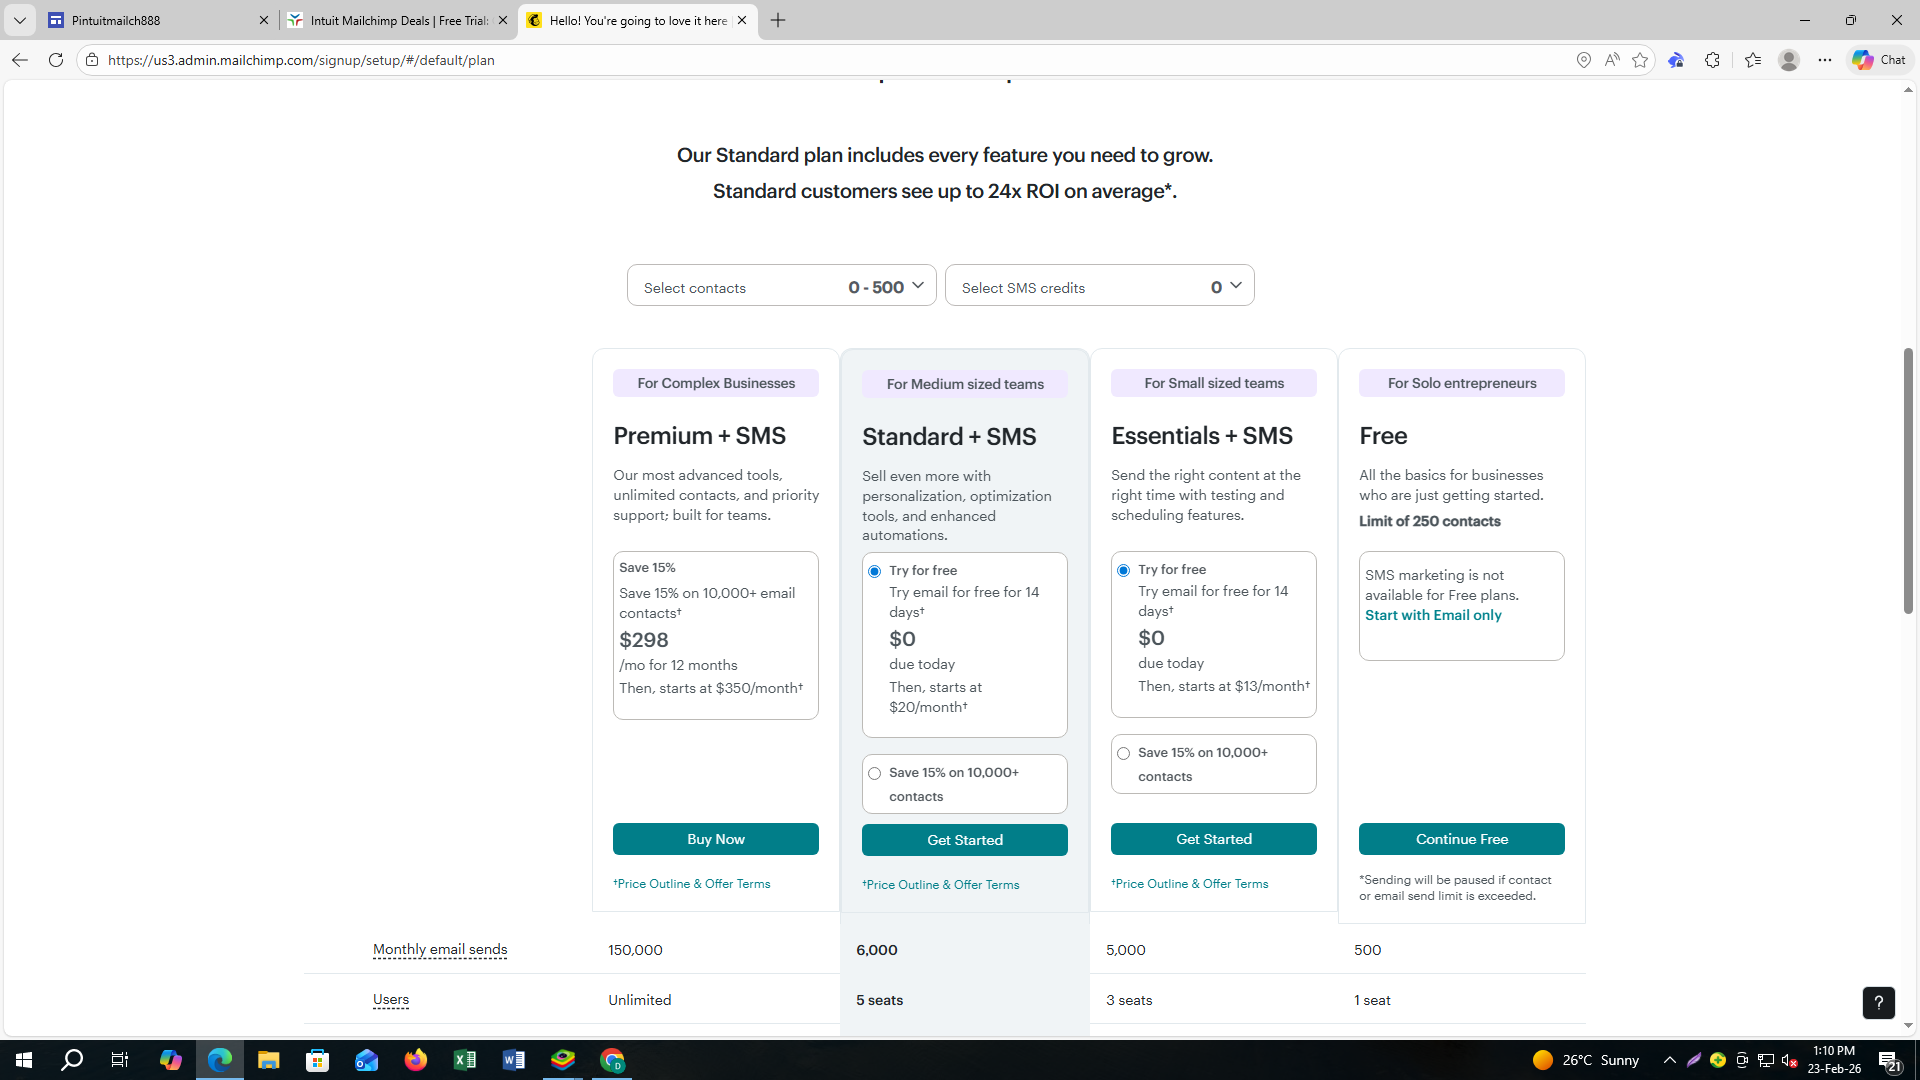Open Windows Search from the taskbar
This screenshot has height=1080, width=1920.
pyautogui.click(x=72, y=1060)
